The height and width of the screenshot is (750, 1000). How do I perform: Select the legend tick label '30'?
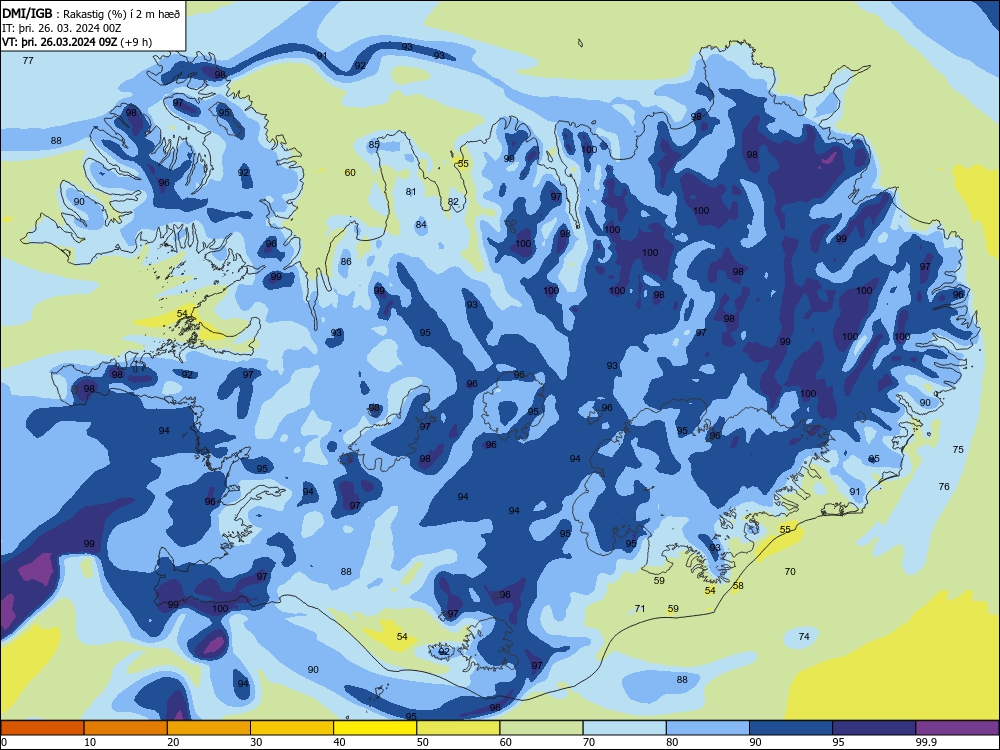pyautogui.click(x=256, y=742)
